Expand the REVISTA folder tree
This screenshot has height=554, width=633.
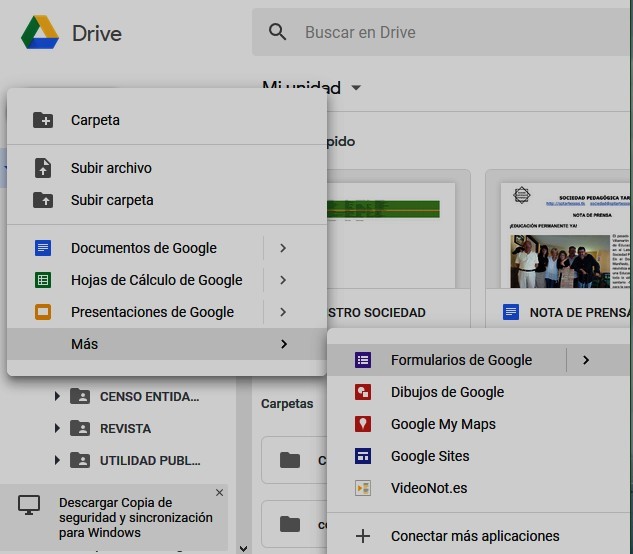[x=57, y=428]
